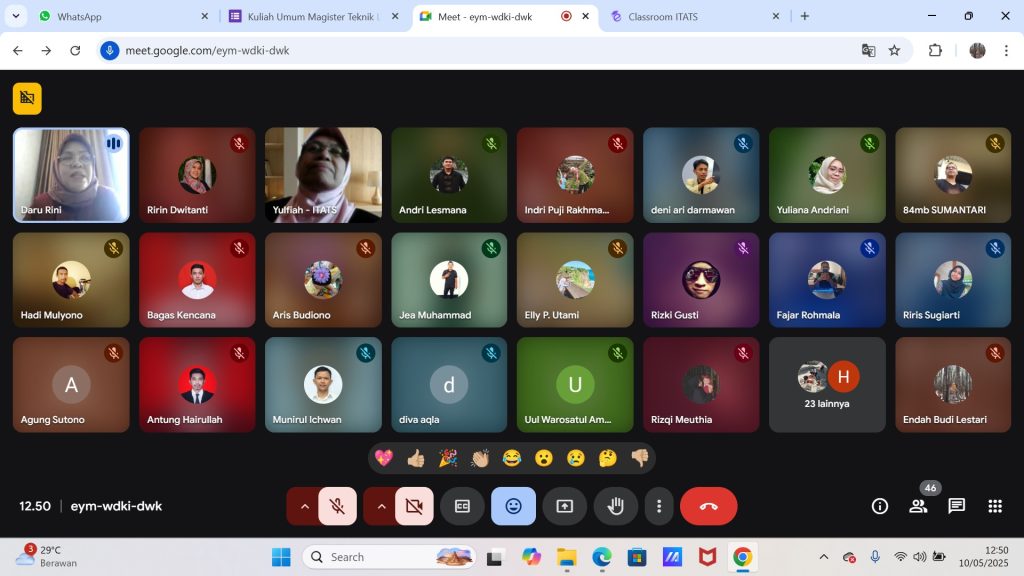Select Yulfiah - ITATS video tile
The height and width of the screenshot is (576, 1024).
(x=323, y=175)
